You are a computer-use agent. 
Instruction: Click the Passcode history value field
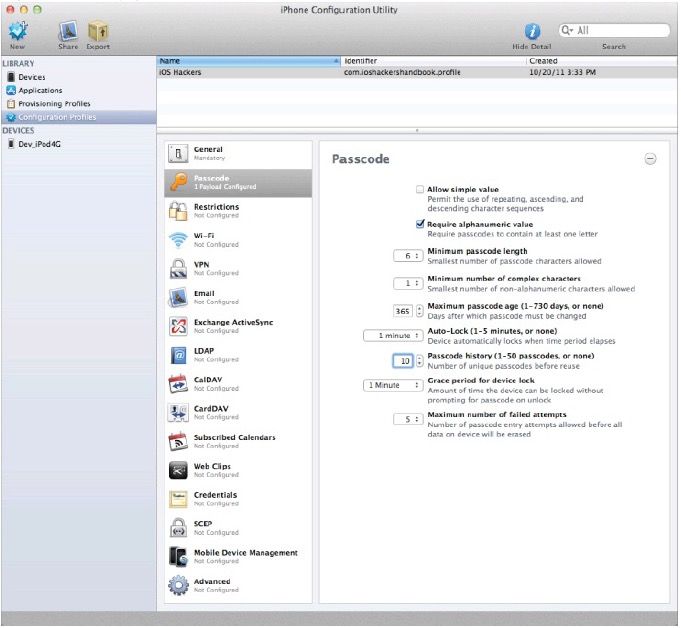[403, 361]
